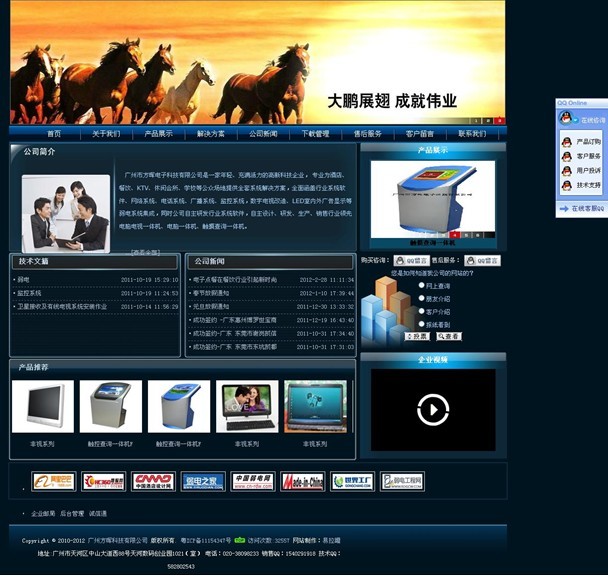
Task: Select the 朋友介绍 poll option
Action: point(422,298)
